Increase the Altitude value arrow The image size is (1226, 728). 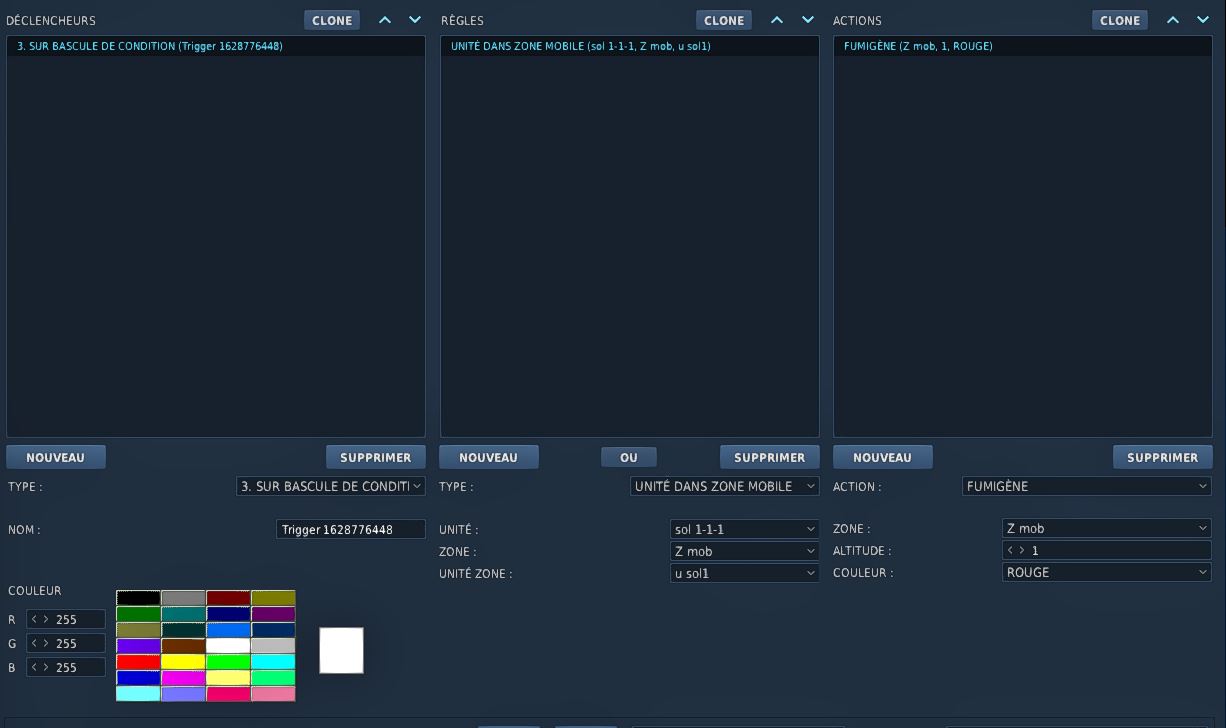1022,551
